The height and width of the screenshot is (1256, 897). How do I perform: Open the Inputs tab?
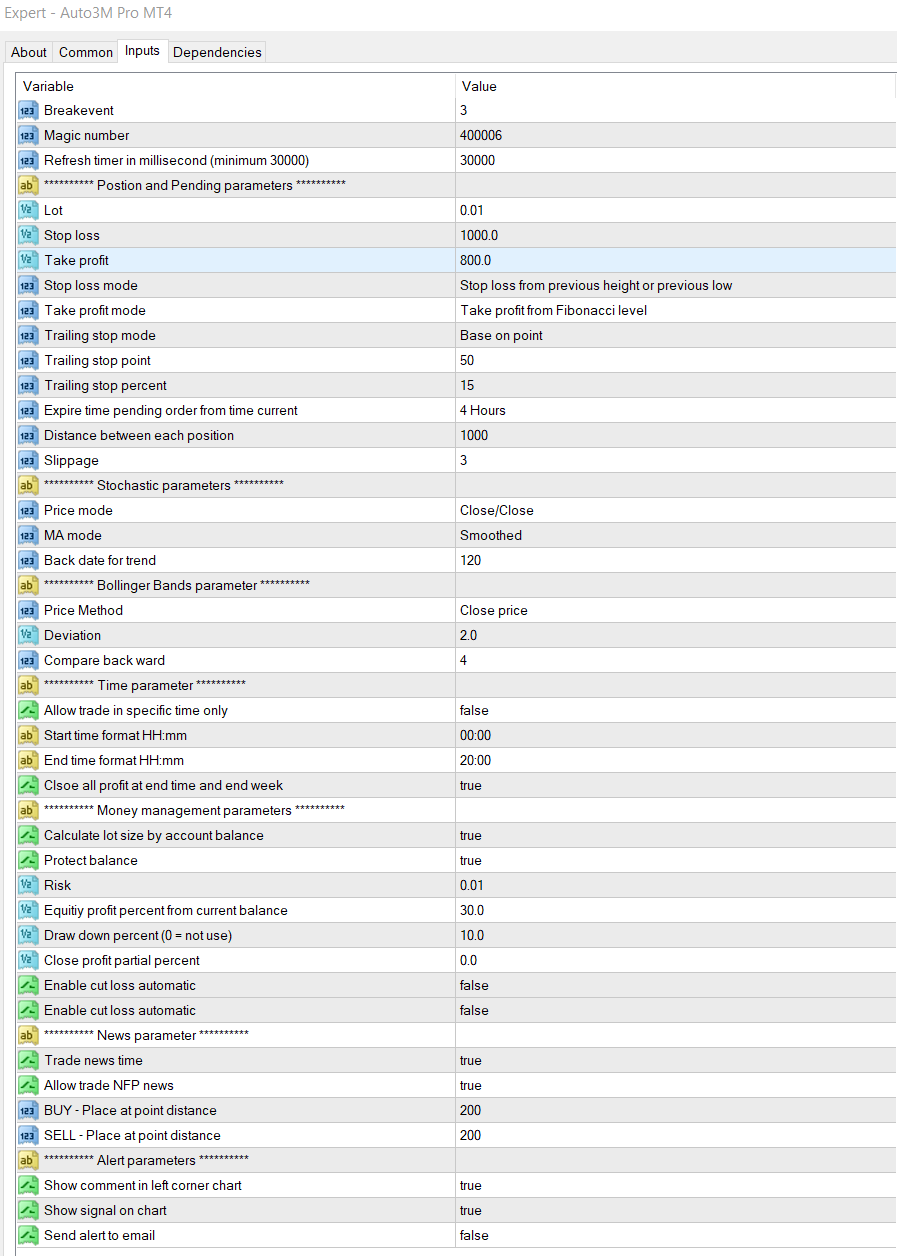pos(142,51)
